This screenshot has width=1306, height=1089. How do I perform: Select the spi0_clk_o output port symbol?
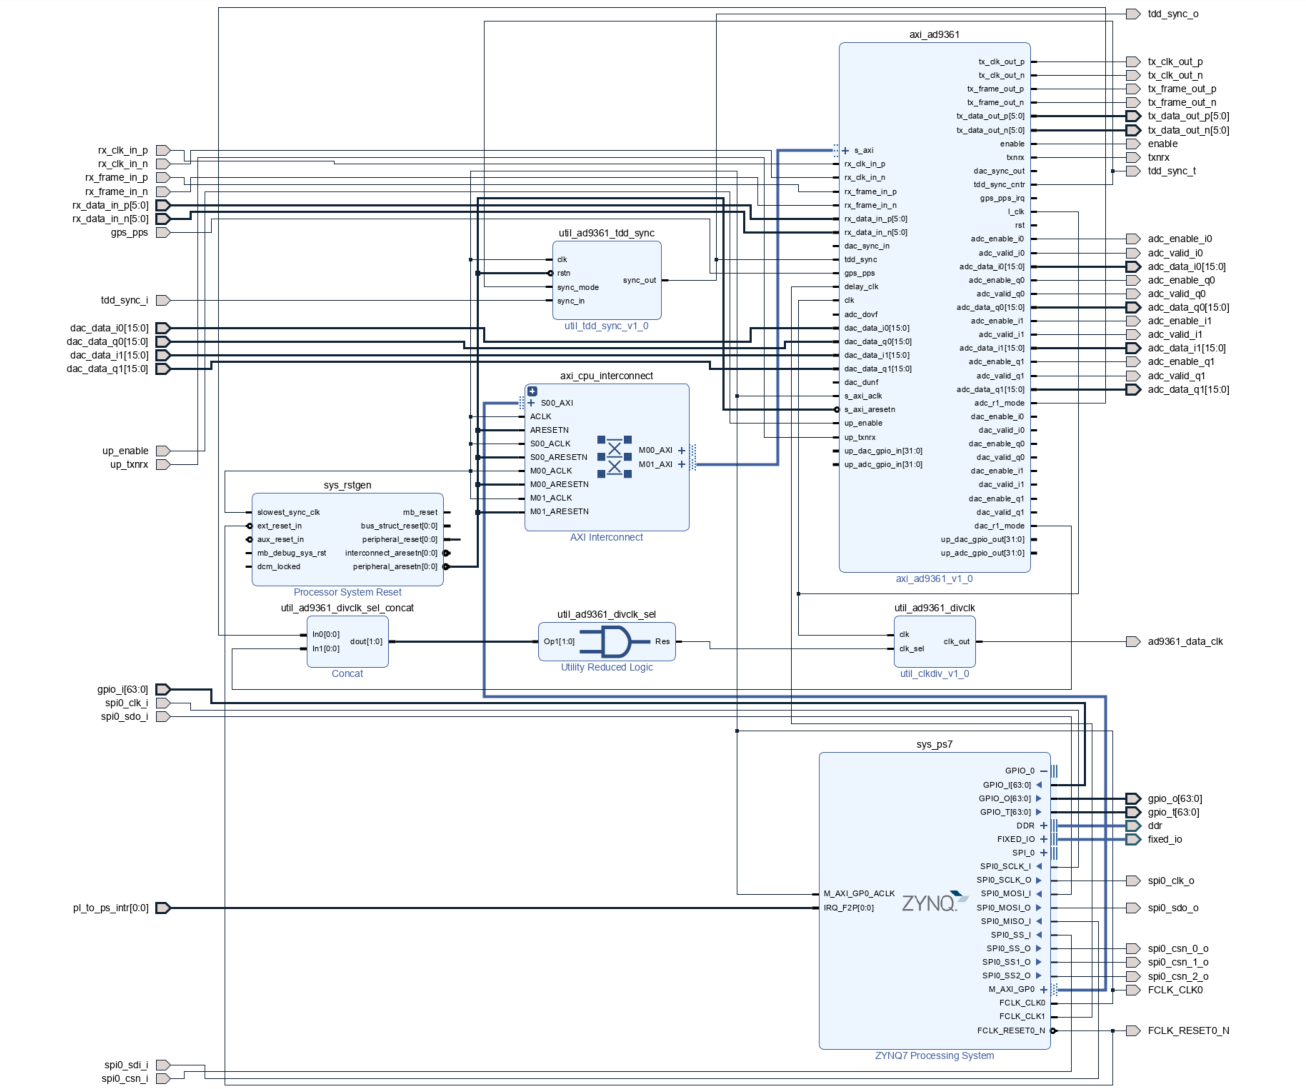1133,881
